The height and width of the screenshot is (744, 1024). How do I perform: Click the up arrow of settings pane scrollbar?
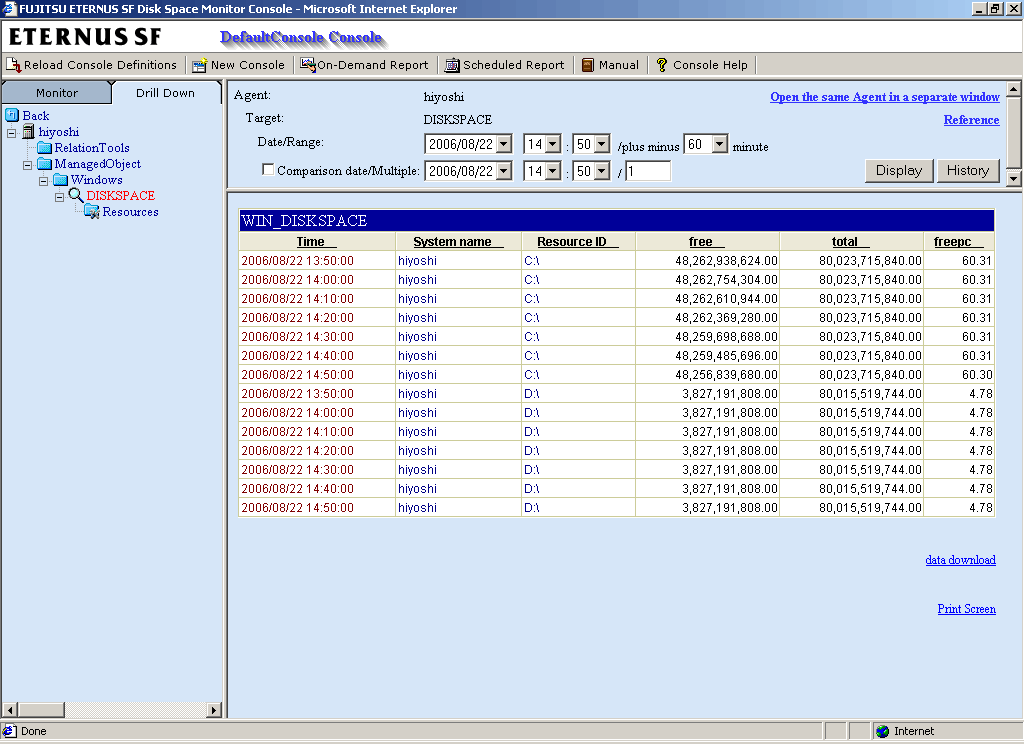pos(1014,89)
